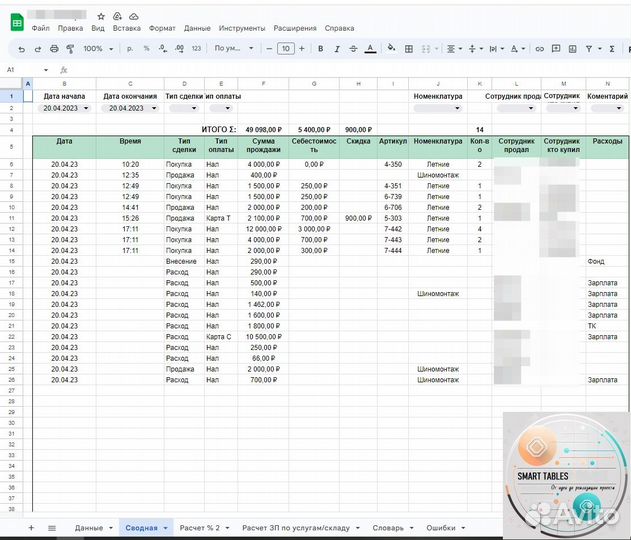The width and height of the screenshot is (631, 540).
Task: Open the 123 number formats menu
Action: pos(196,49)
